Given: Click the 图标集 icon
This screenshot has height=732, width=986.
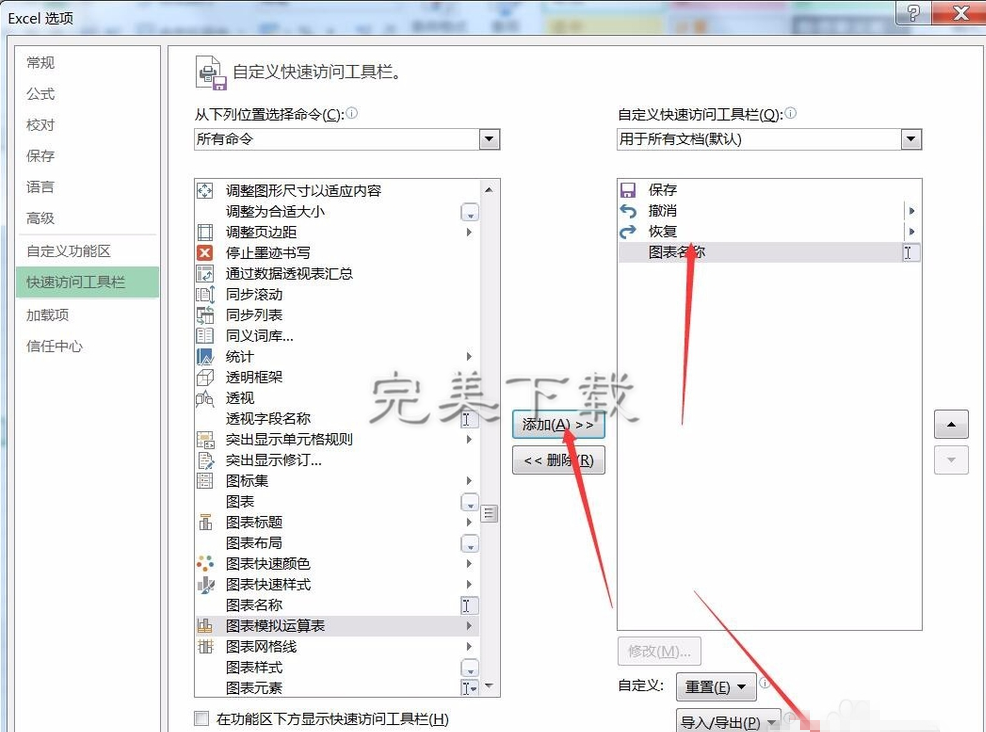Looking at the screenshot, I should point(205,481).
